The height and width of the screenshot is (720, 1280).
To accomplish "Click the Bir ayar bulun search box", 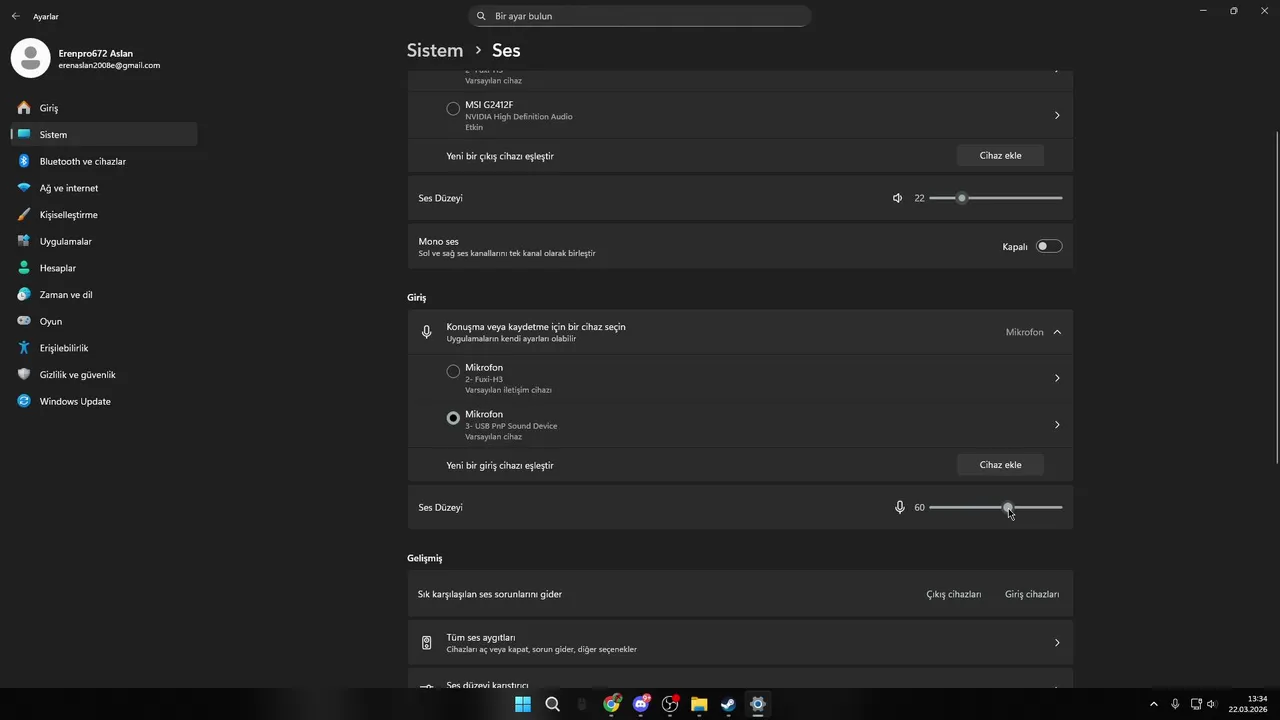I will pos(640,16).
